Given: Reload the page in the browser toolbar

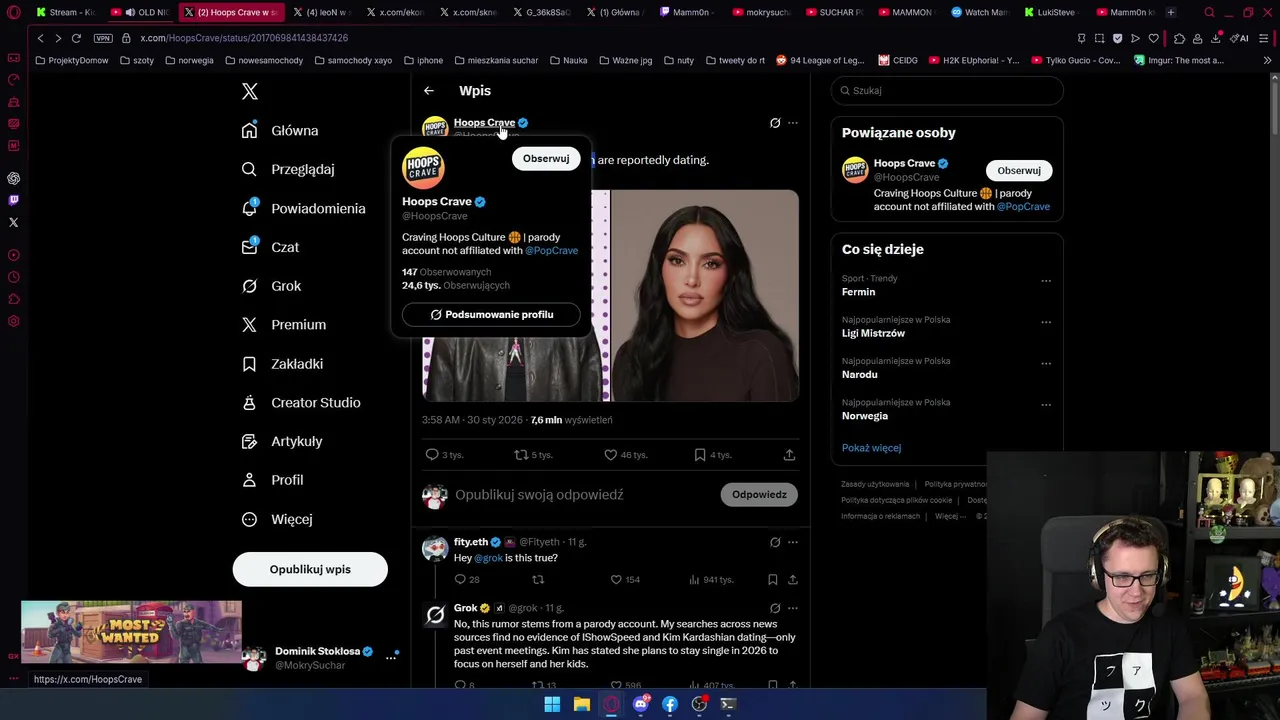Looking at the screenshot, I should point(76,38).
